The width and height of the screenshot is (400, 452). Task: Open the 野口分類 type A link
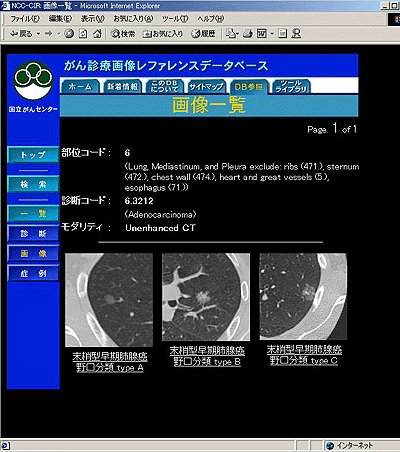pos(110,368)
